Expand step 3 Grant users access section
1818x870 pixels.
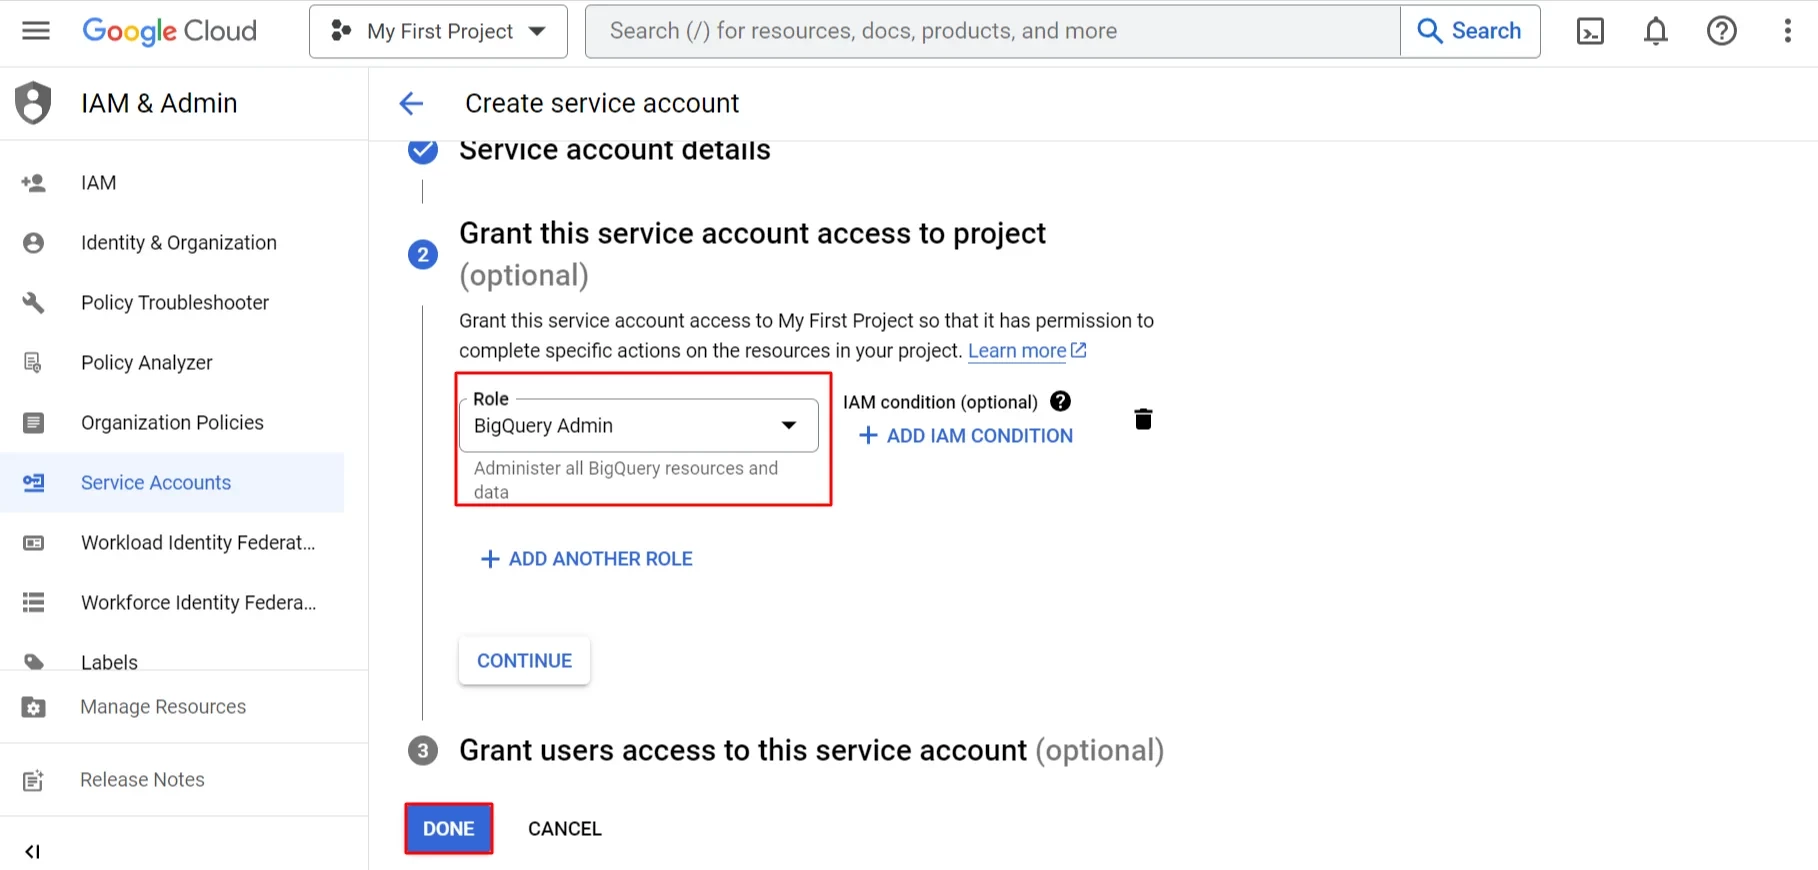tap(811, 750)
